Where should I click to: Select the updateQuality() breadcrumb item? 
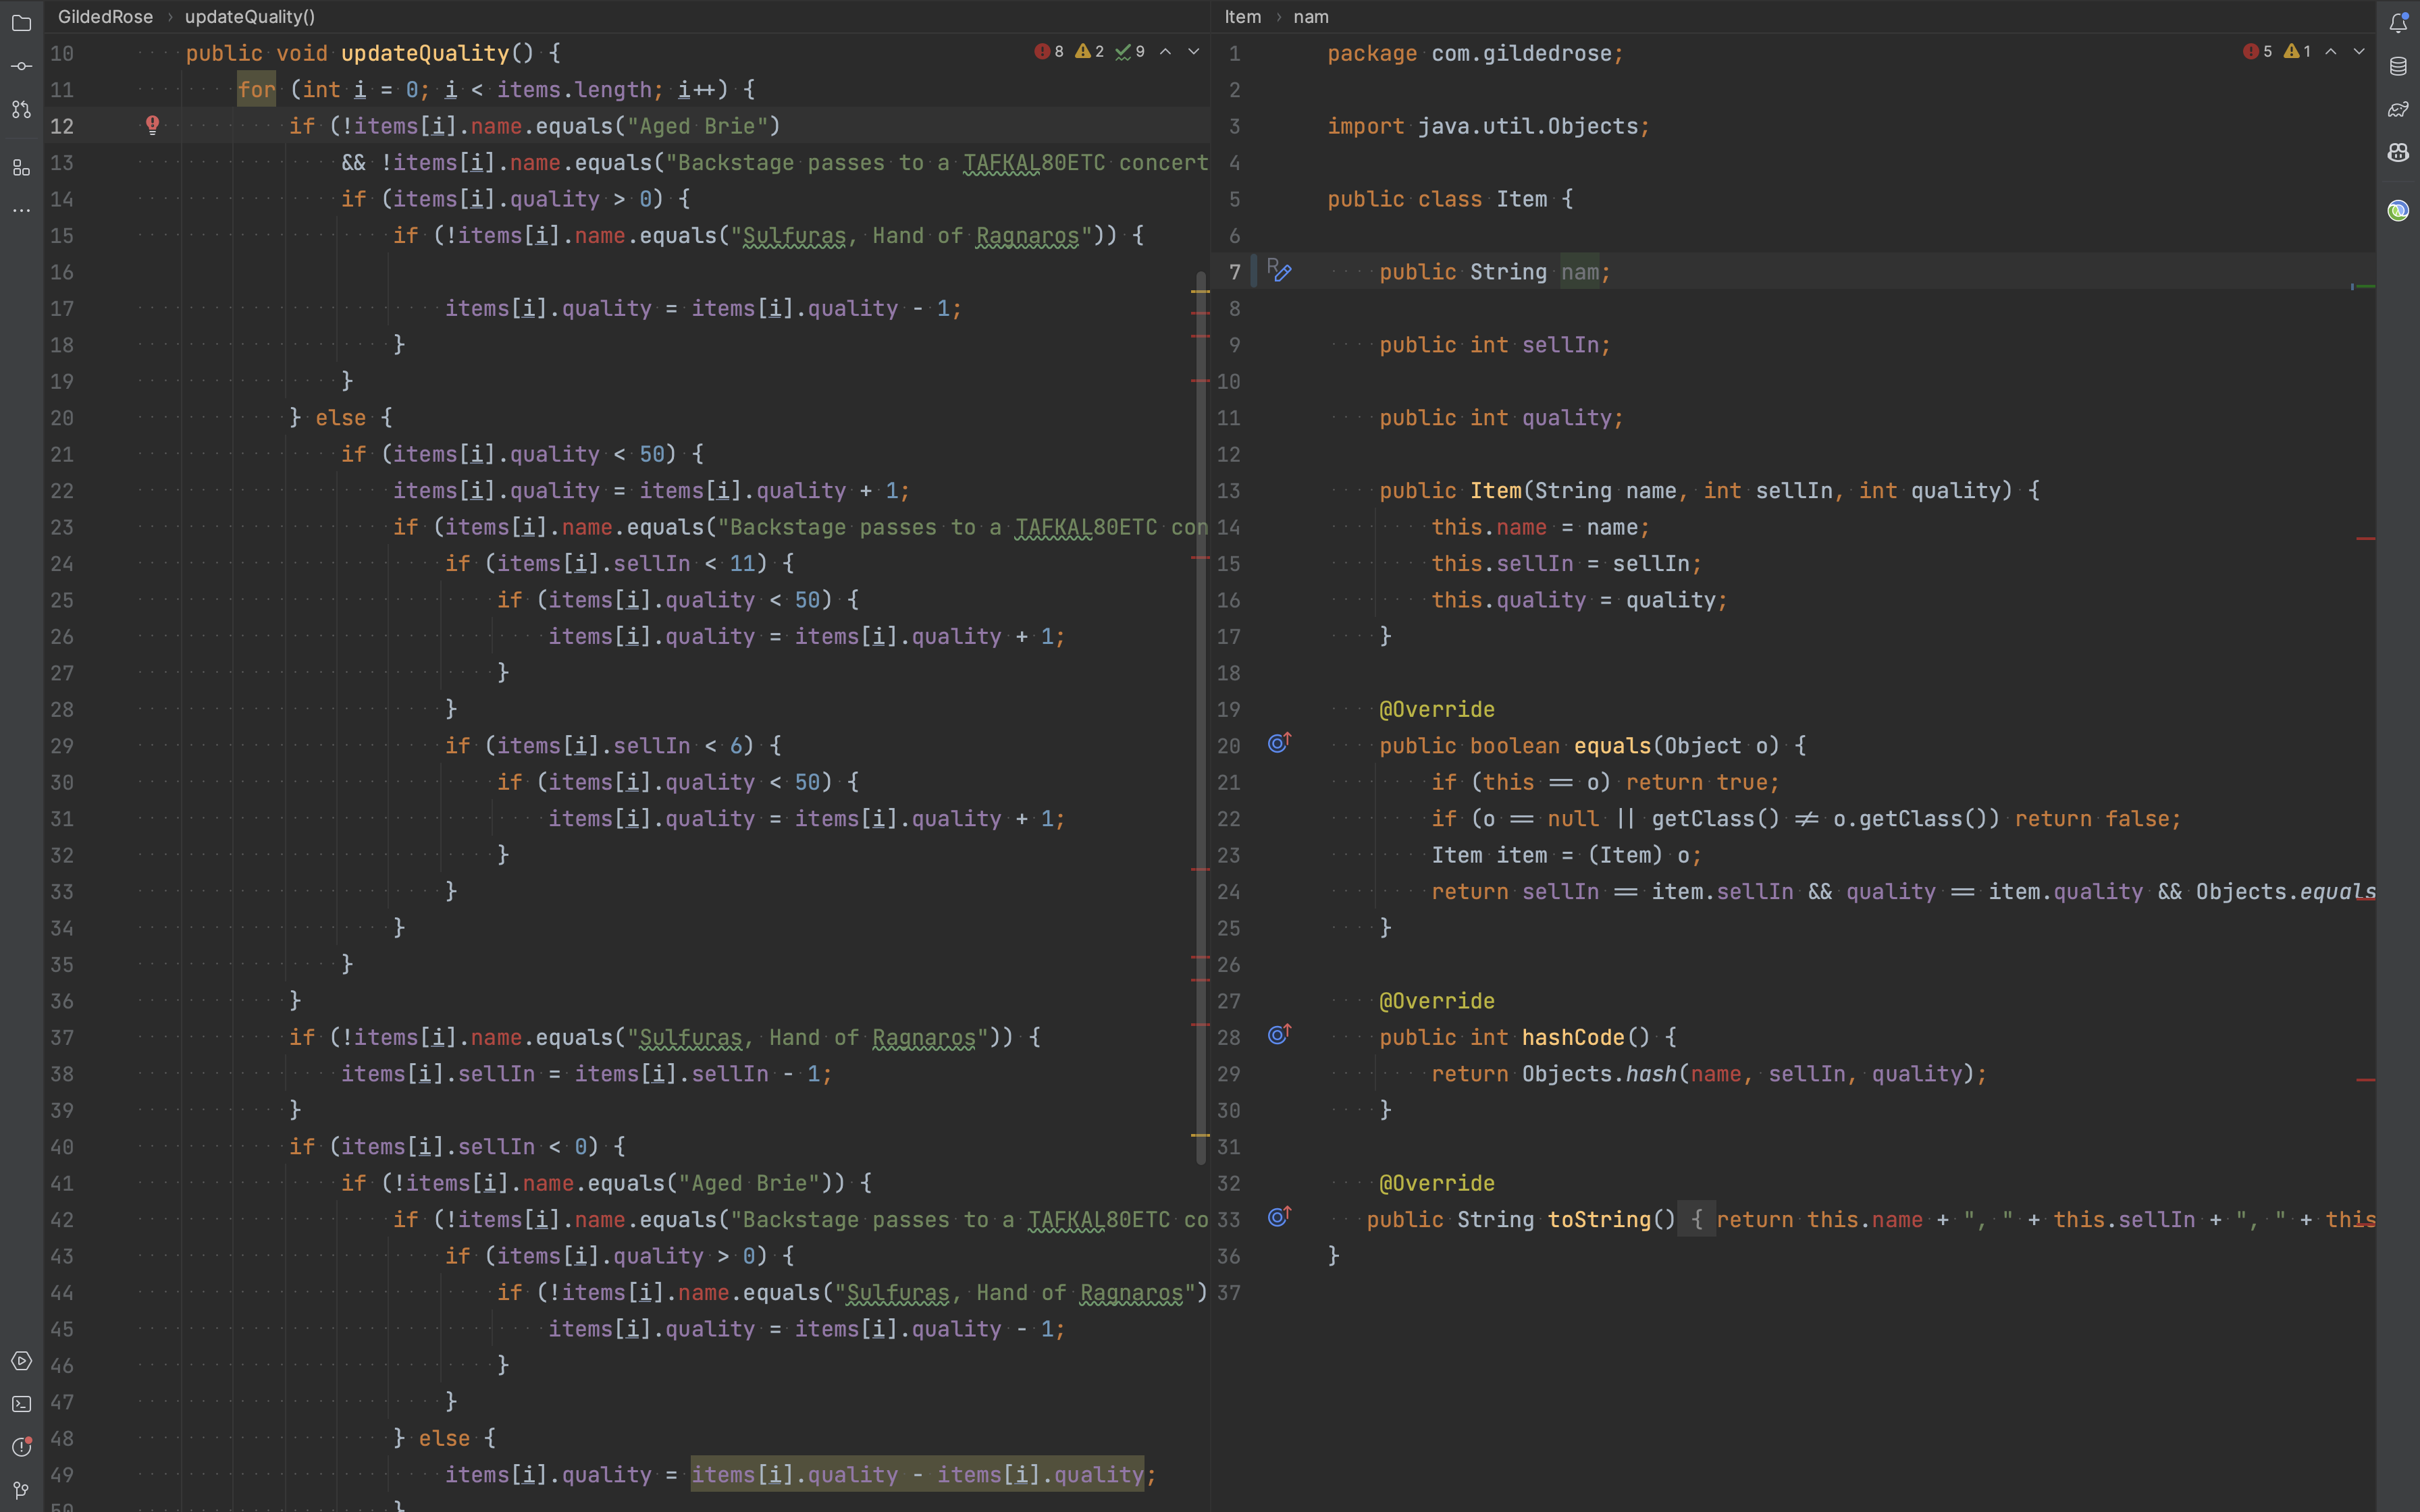pos(250,17)
